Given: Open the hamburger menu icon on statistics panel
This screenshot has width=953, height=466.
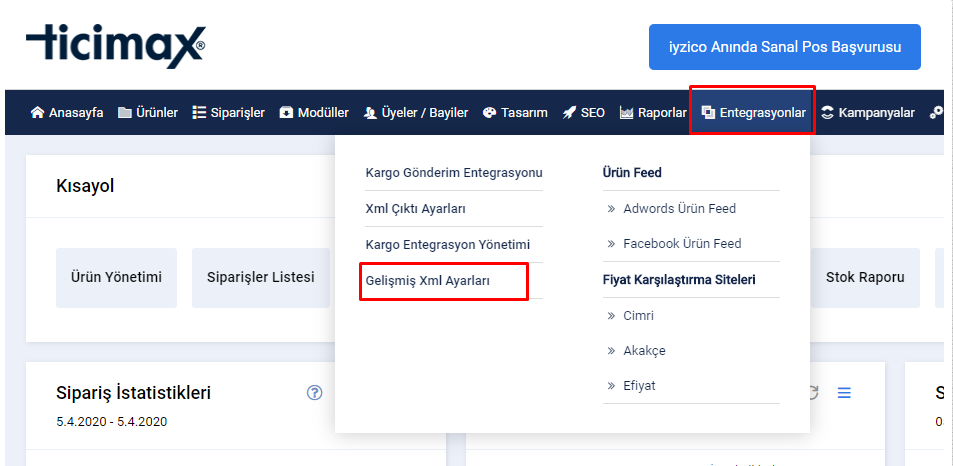Looking at the screenshot, I should pyautogui.click(x=844, y=393).
